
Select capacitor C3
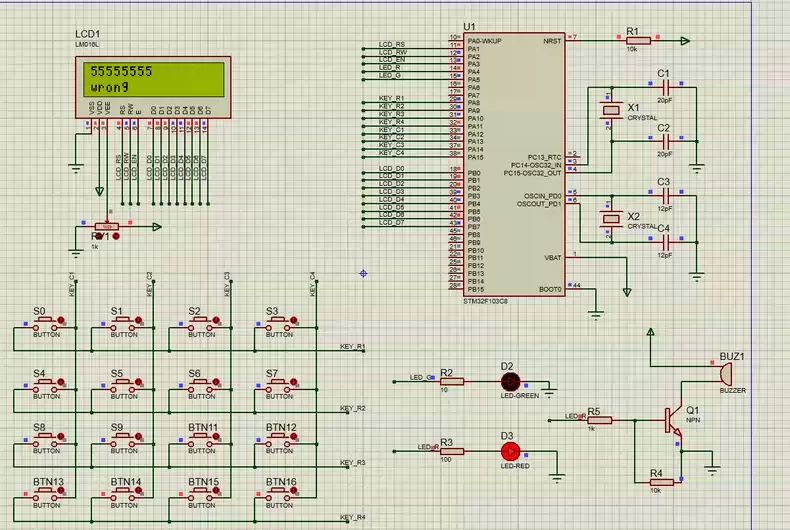[x=666, y=195]
